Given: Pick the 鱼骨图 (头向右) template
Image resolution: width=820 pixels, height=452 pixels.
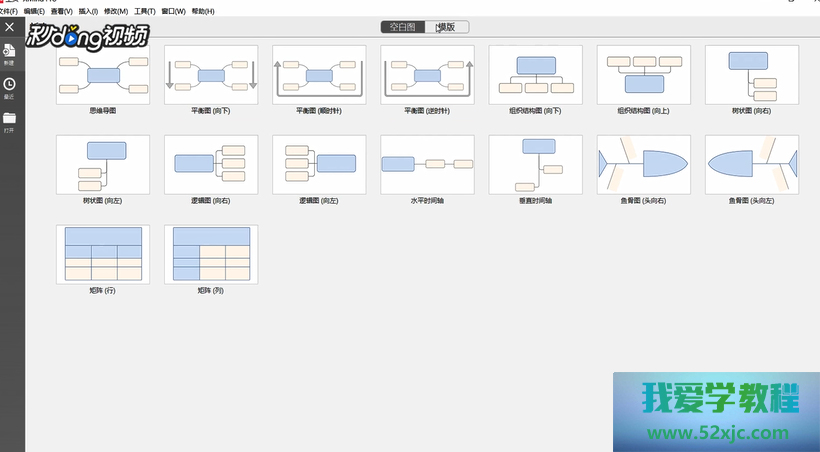Looking at the screenshot, I should (x=643, y=164).
